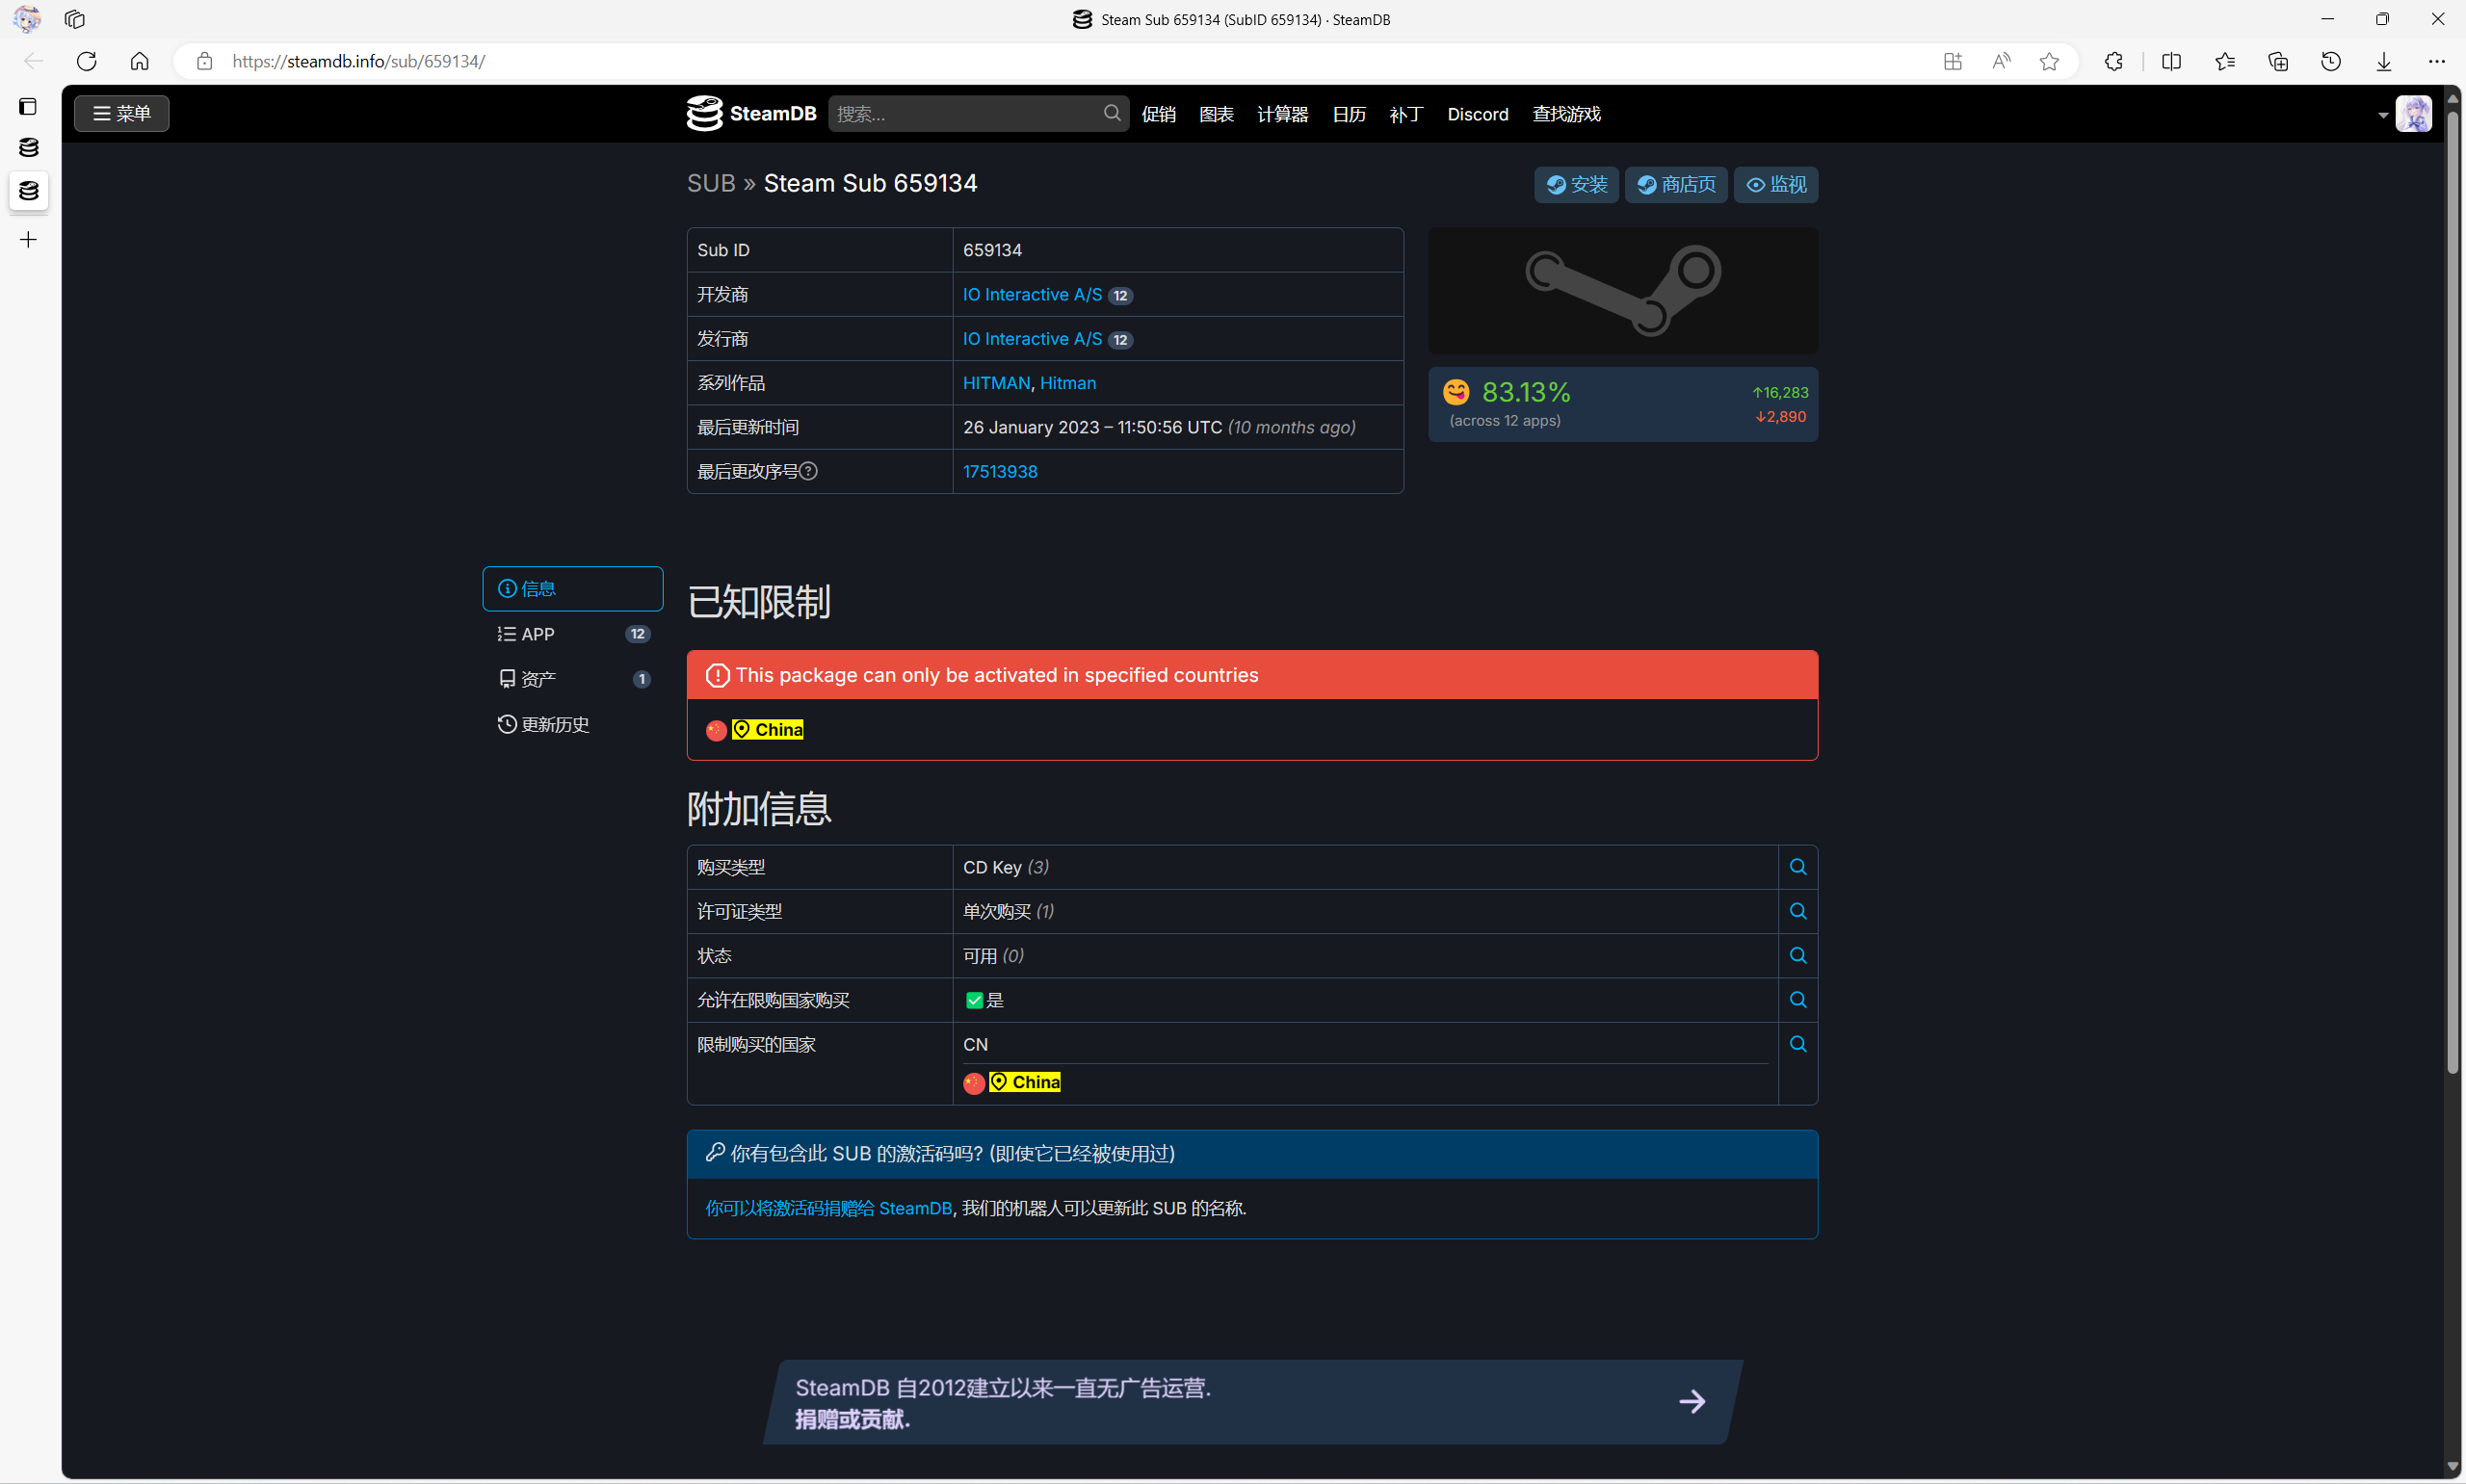Open 补丁 in the navigation bar
The height and width of the screenshot is (1484, 2466).
[x=1406, y=114]
